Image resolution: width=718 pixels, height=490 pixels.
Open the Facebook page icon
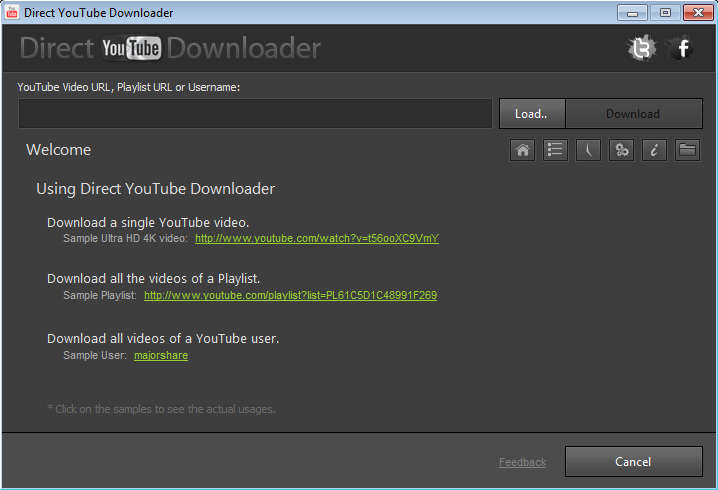(682, 48)
